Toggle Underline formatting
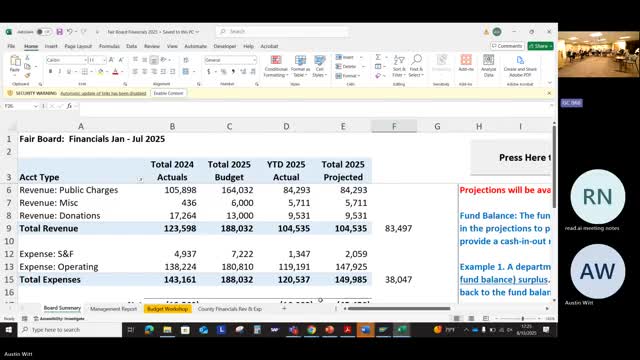 pos(69,71)
